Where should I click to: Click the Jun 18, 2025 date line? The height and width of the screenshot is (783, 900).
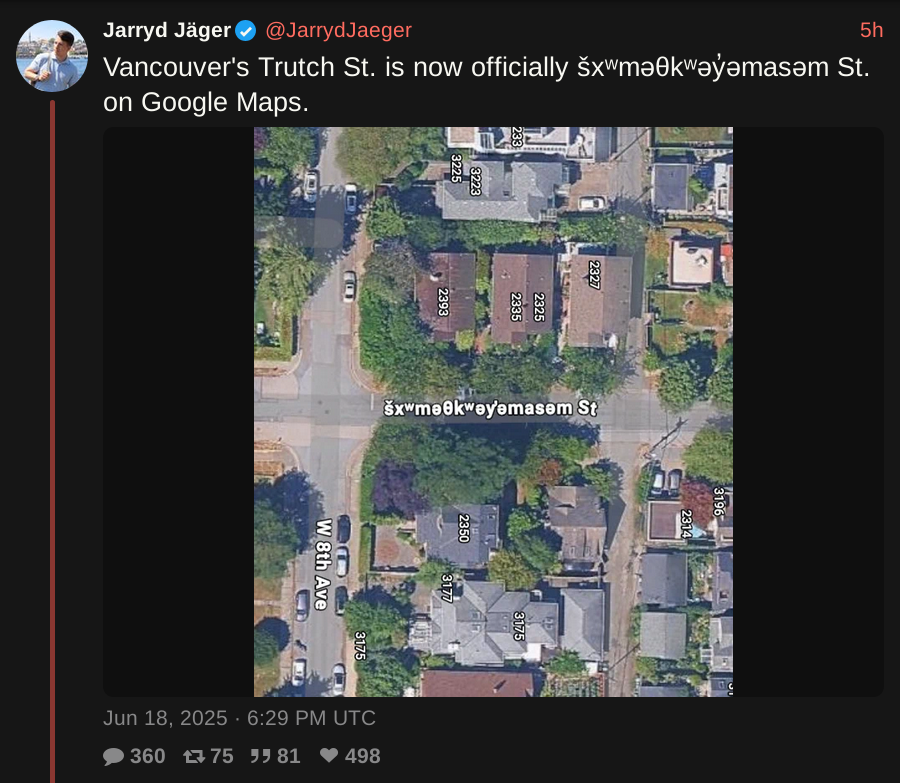point(239,718)
